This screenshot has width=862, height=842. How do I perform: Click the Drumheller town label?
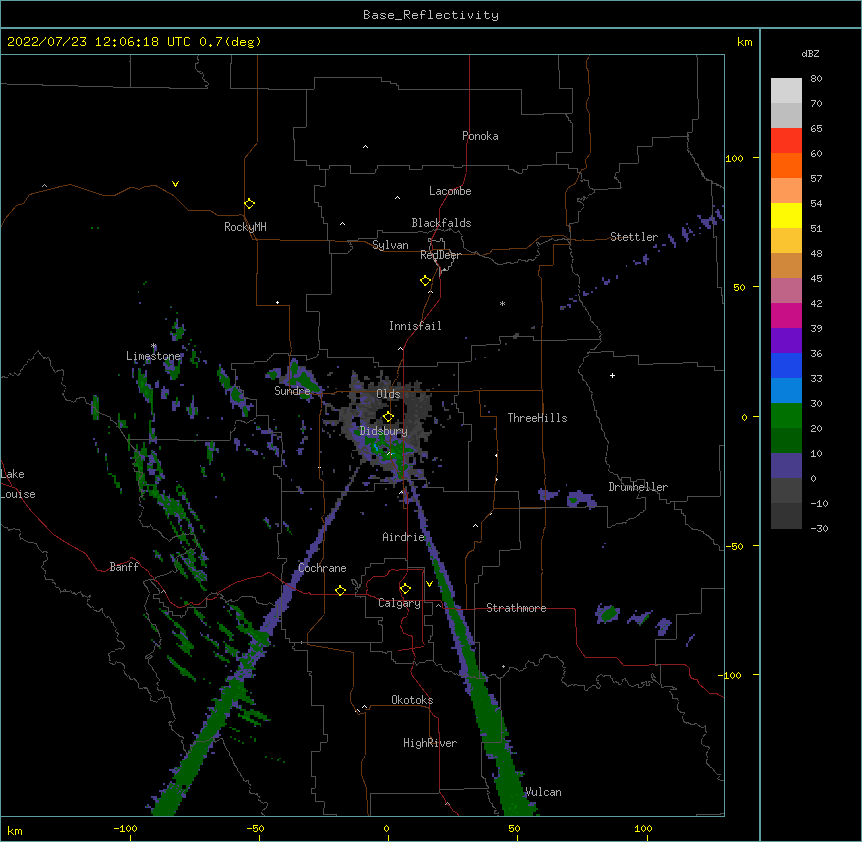(638, 487)
